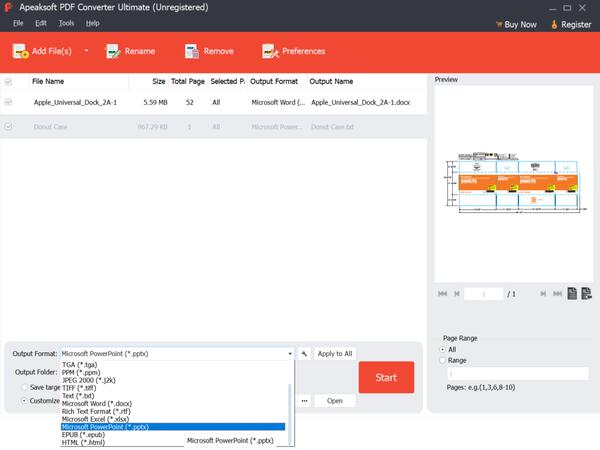Click the wrench settings icon beside Output Format
This screenshot has height=450, width=600.
click(x=304, y=353)
